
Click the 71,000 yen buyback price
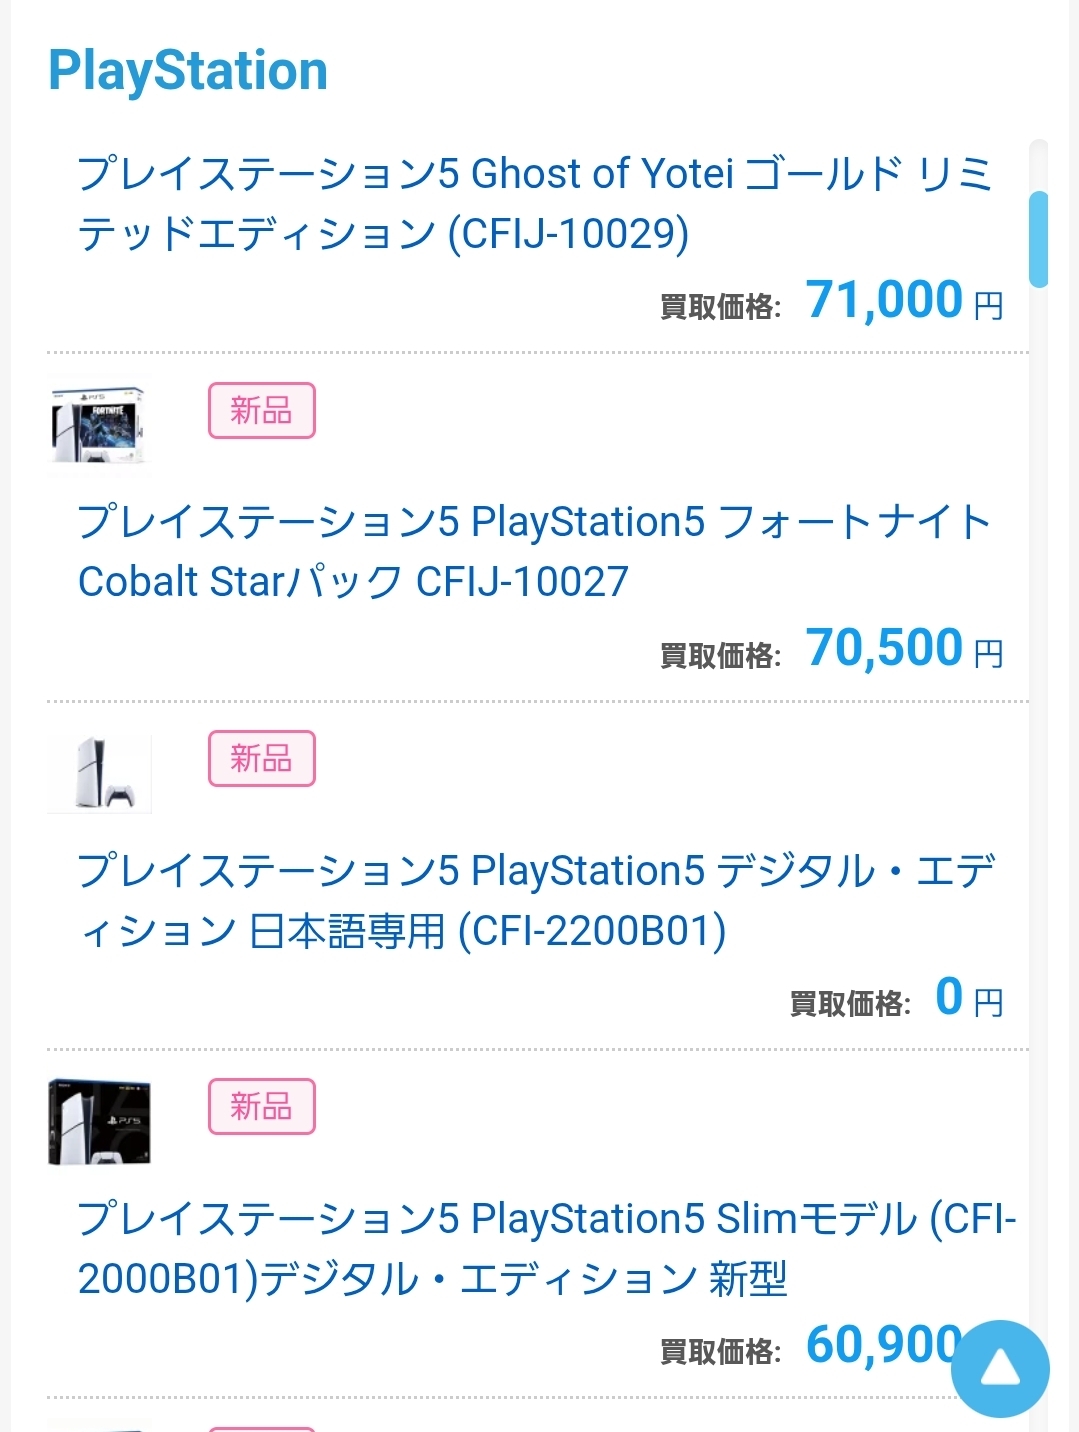[x=884, y=300]
